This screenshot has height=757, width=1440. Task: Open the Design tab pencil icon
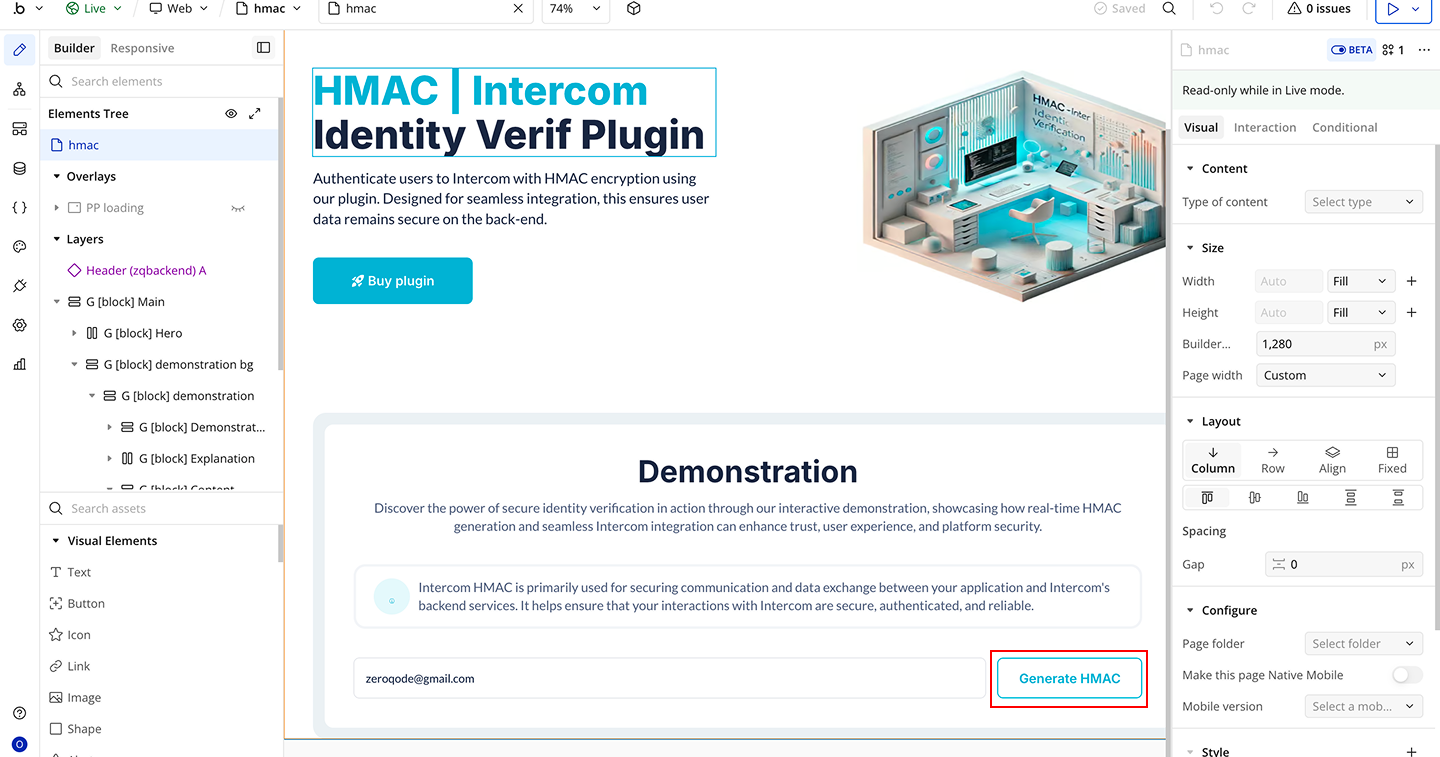point(19,50)
